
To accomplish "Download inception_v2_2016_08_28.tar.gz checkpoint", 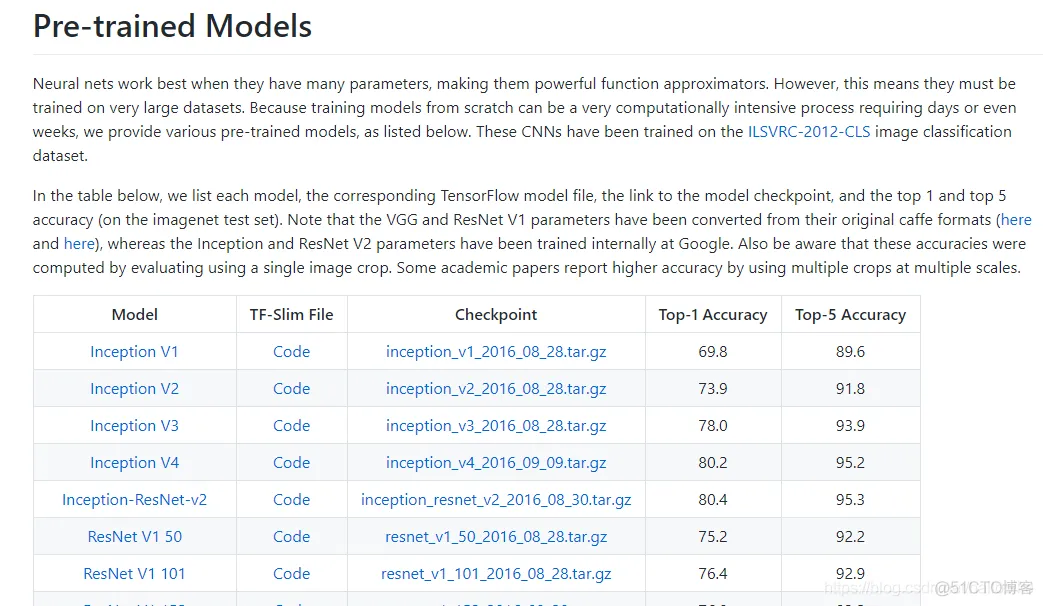I will (496, 389).
